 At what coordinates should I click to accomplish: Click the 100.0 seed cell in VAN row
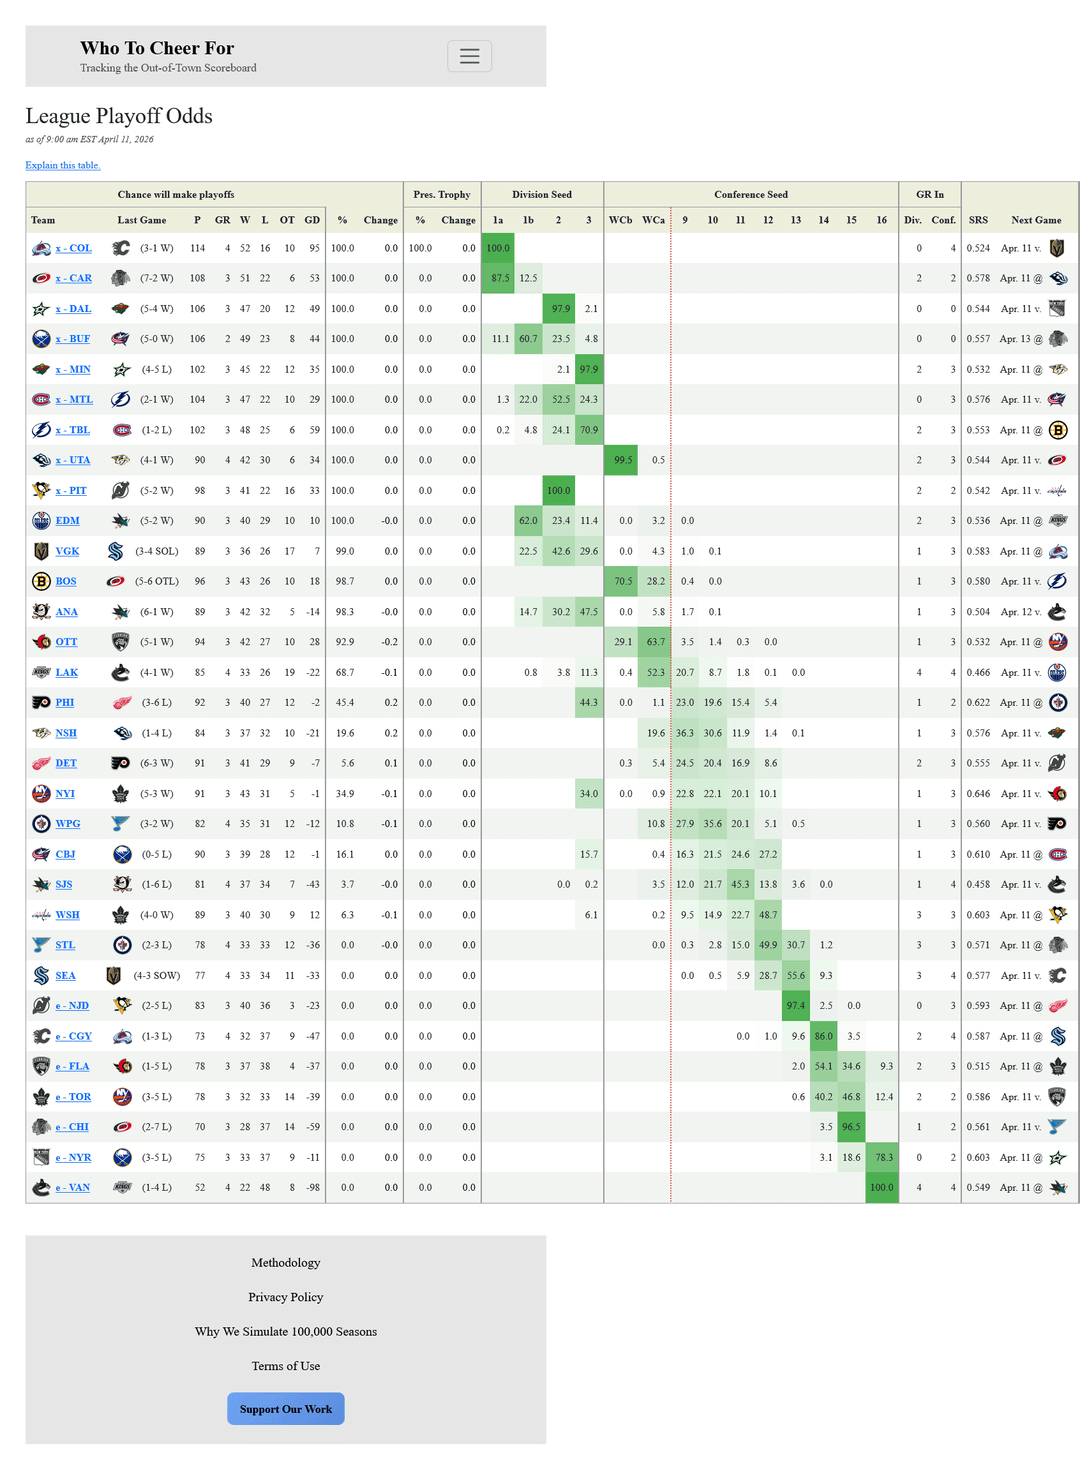coord(881,1188)
